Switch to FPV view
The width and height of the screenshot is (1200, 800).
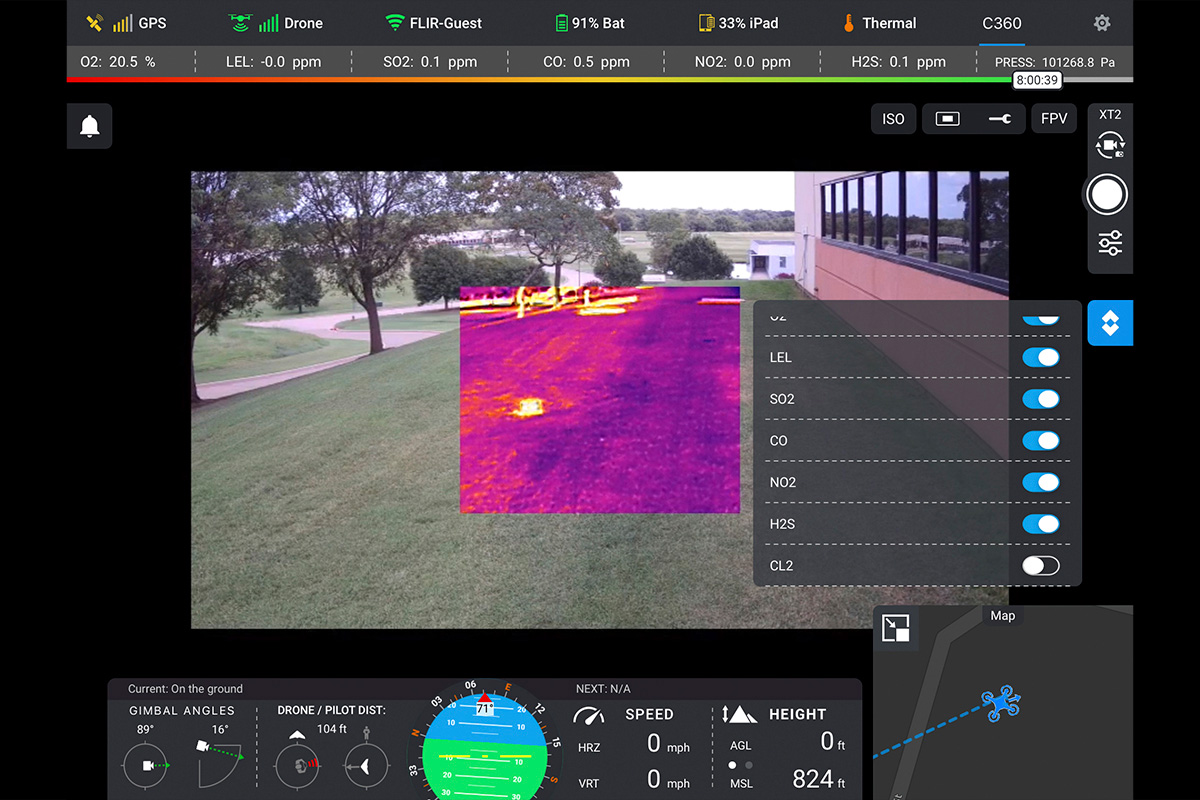tap(1054, 119)
